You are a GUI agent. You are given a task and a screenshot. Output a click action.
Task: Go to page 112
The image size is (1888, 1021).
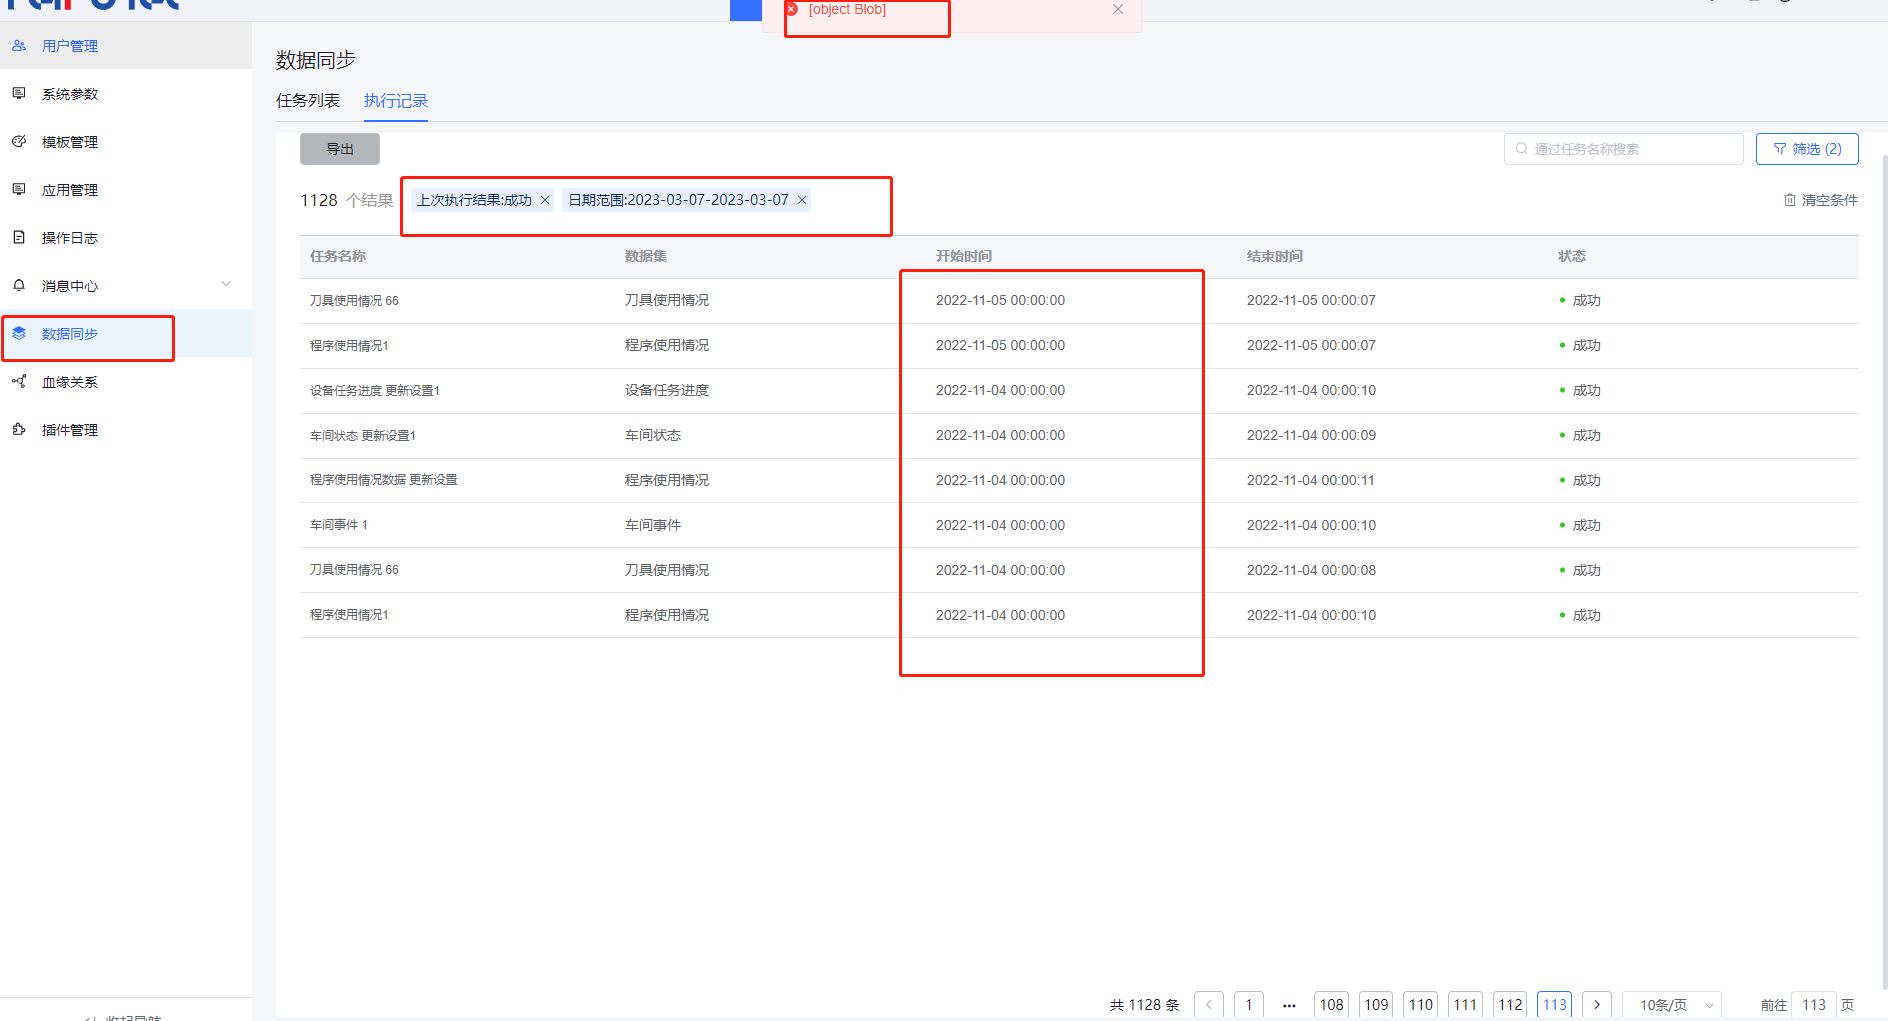tap(1510, 1005)
